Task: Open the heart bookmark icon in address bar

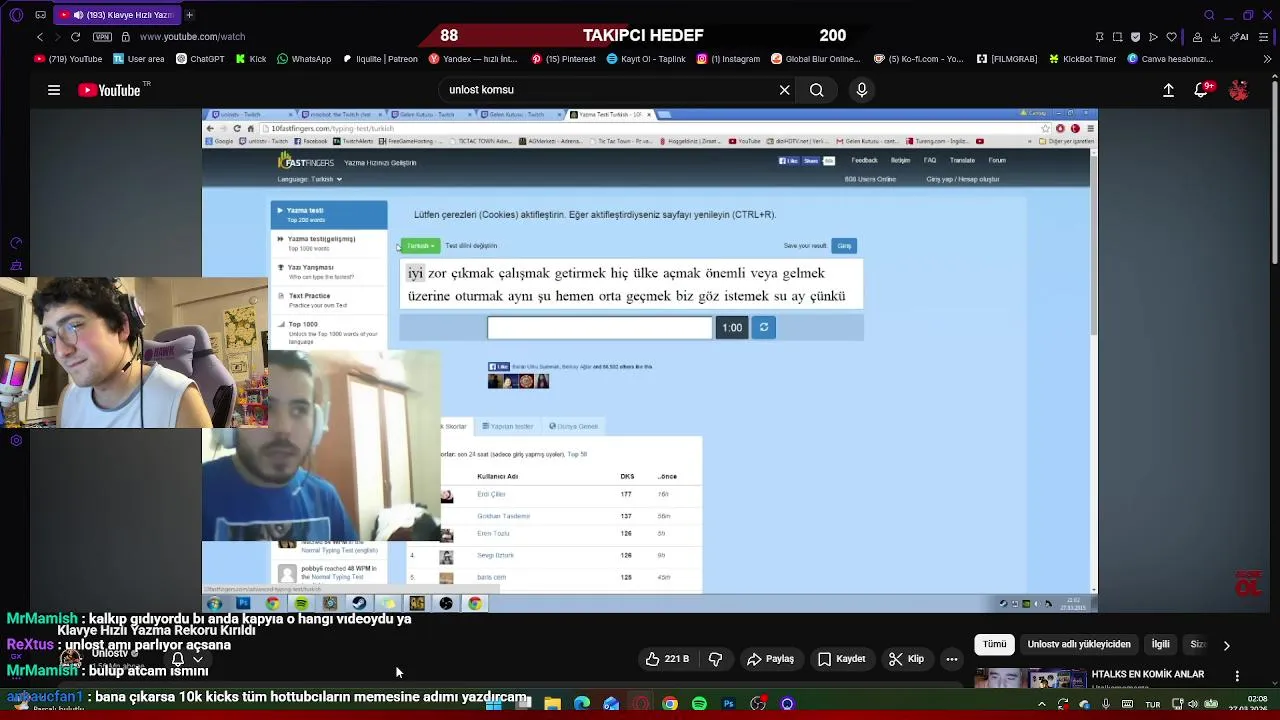Action: 1171,37
